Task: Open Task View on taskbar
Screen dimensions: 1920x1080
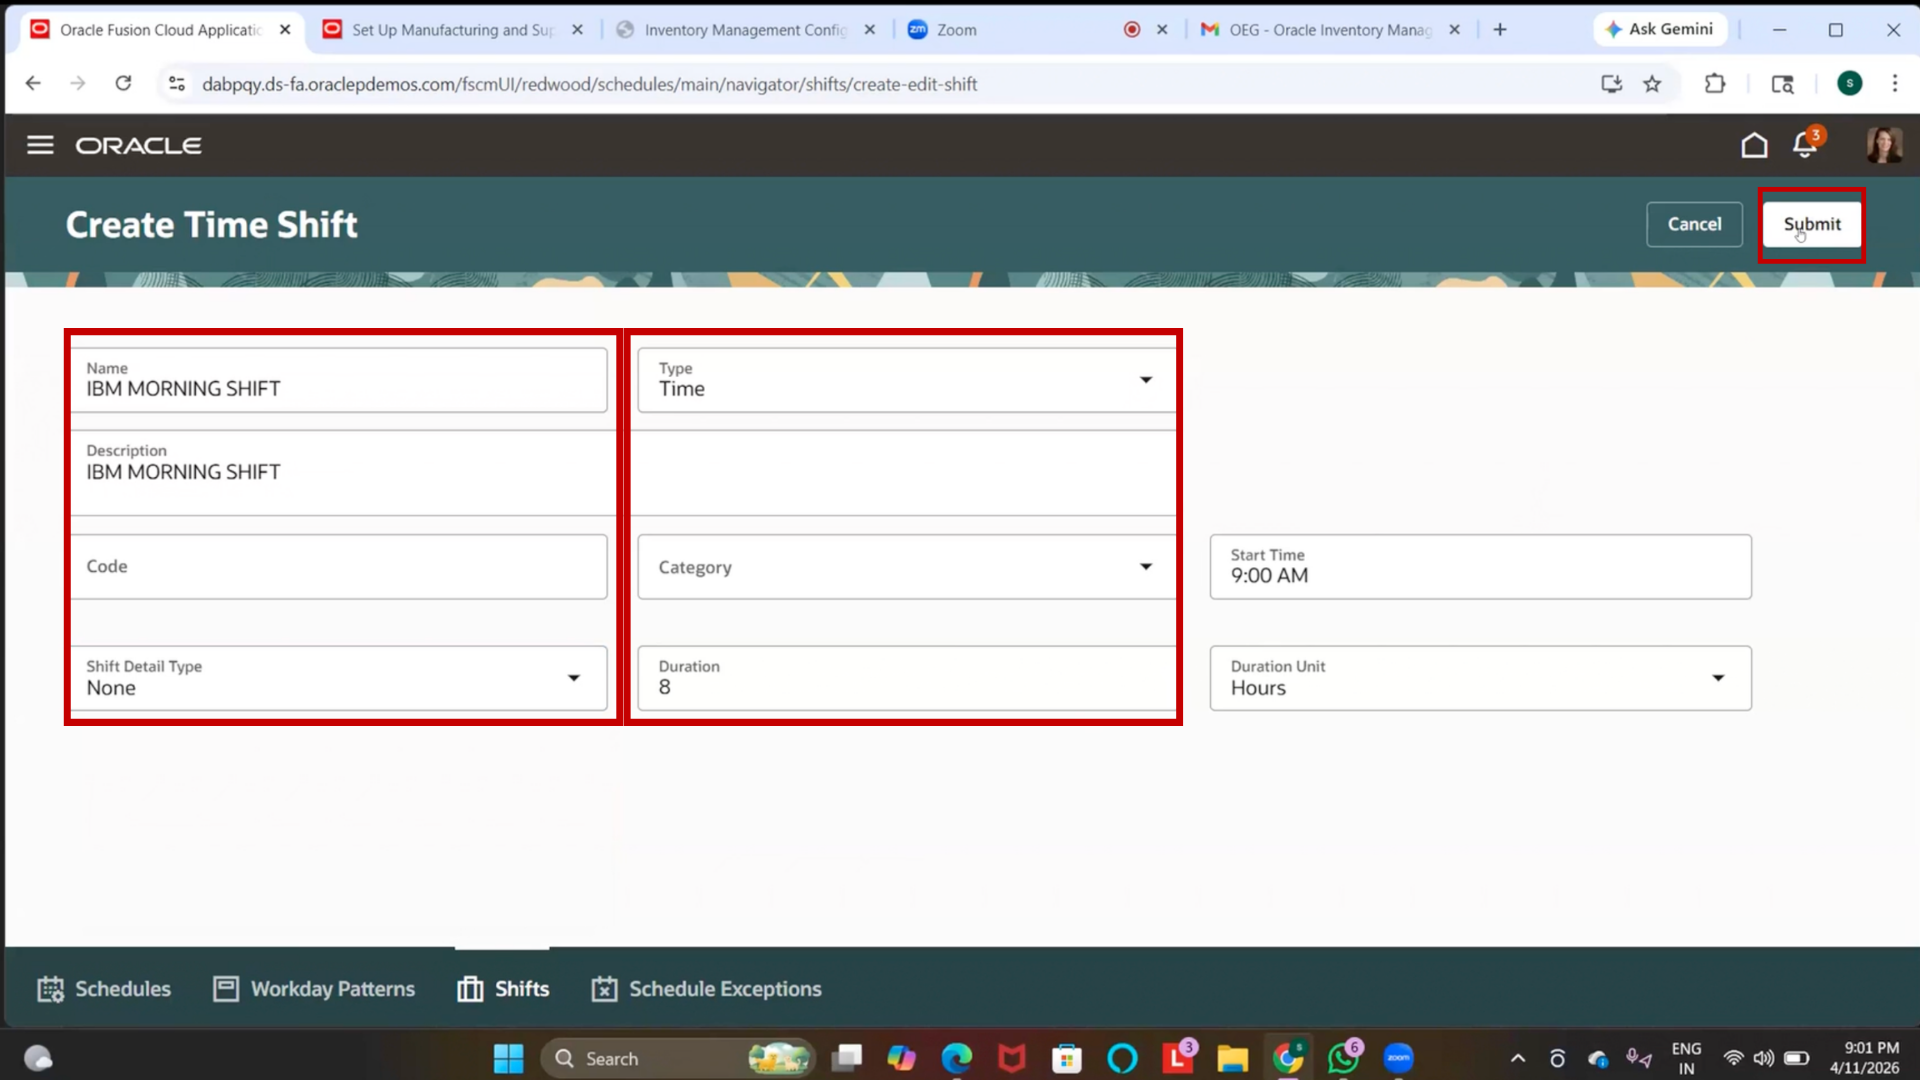Action: point(847,1058)
